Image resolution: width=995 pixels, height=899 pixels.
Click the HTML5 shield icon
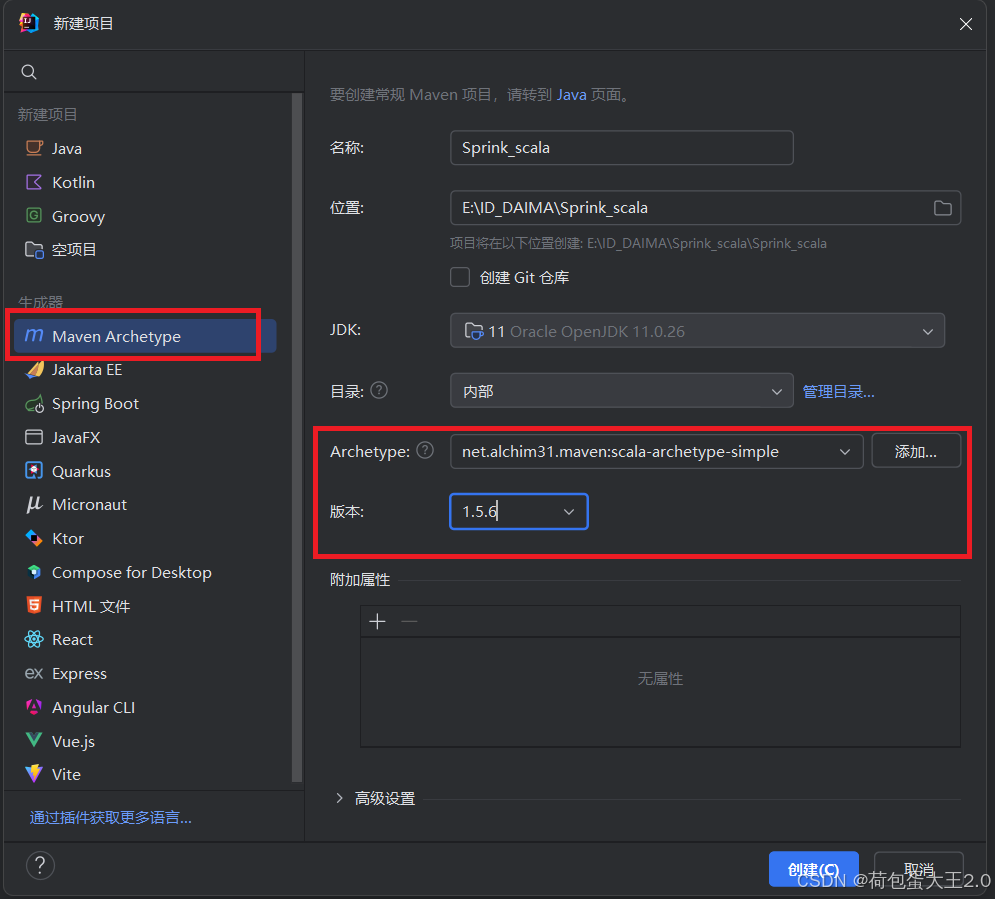[34, 605]
